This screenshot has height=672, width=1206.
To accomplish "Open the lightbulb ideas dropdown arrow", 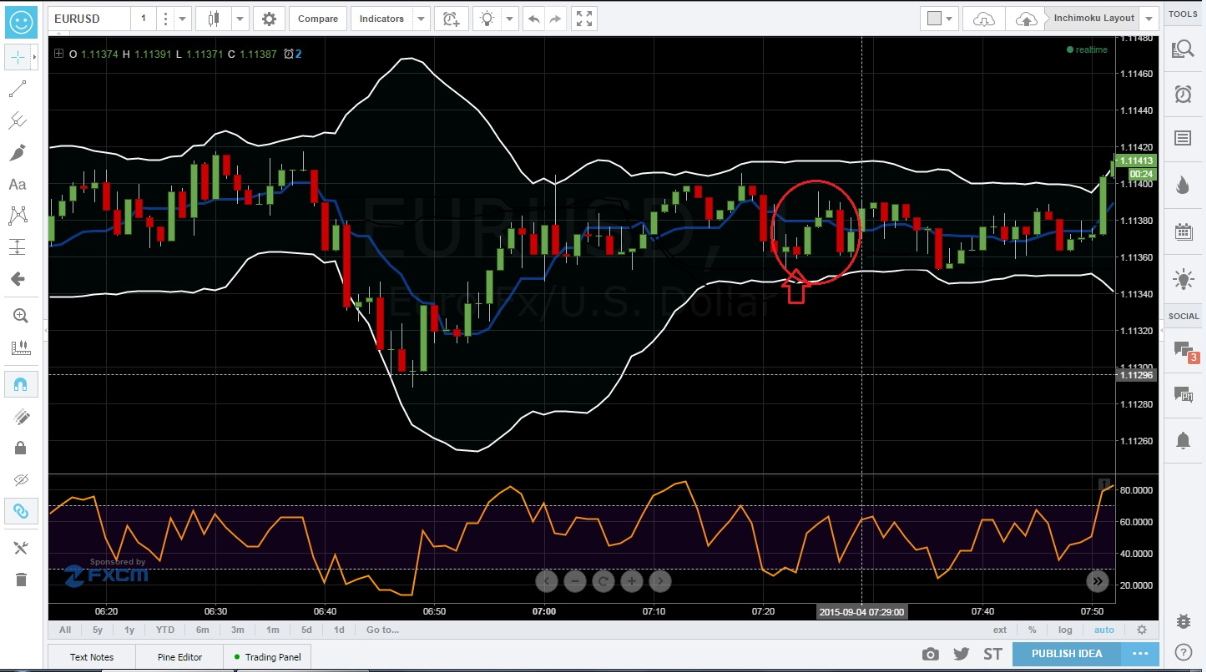I will click(x=510, y=18).
